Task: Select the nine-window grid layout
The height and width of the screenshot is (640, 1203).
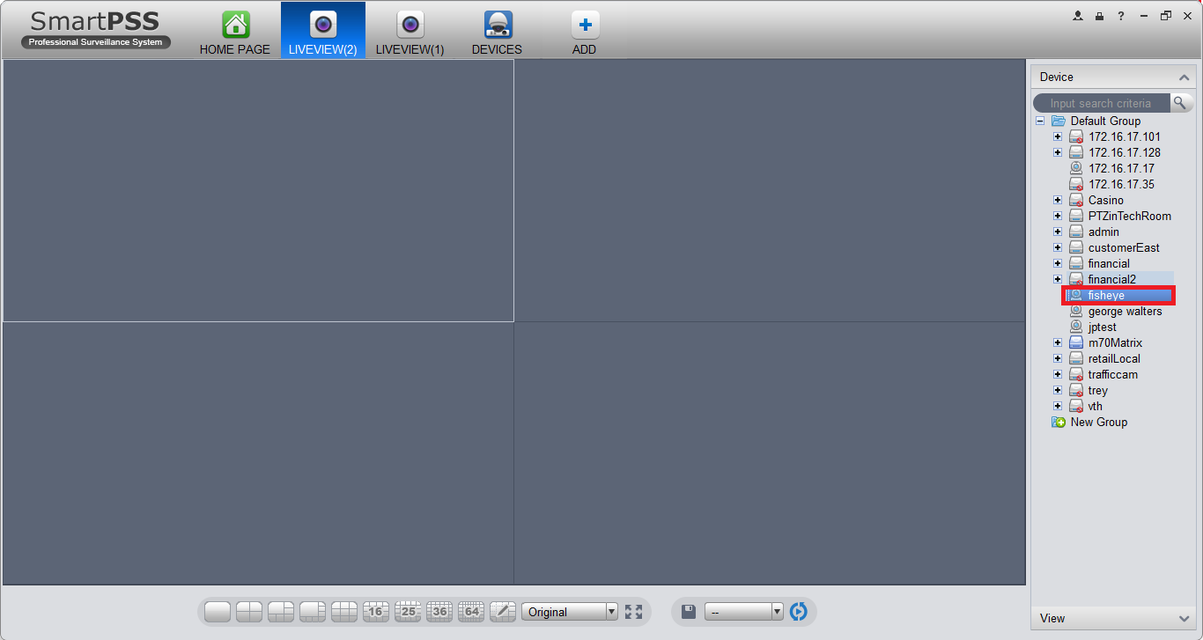Action: tap(344, 612)
